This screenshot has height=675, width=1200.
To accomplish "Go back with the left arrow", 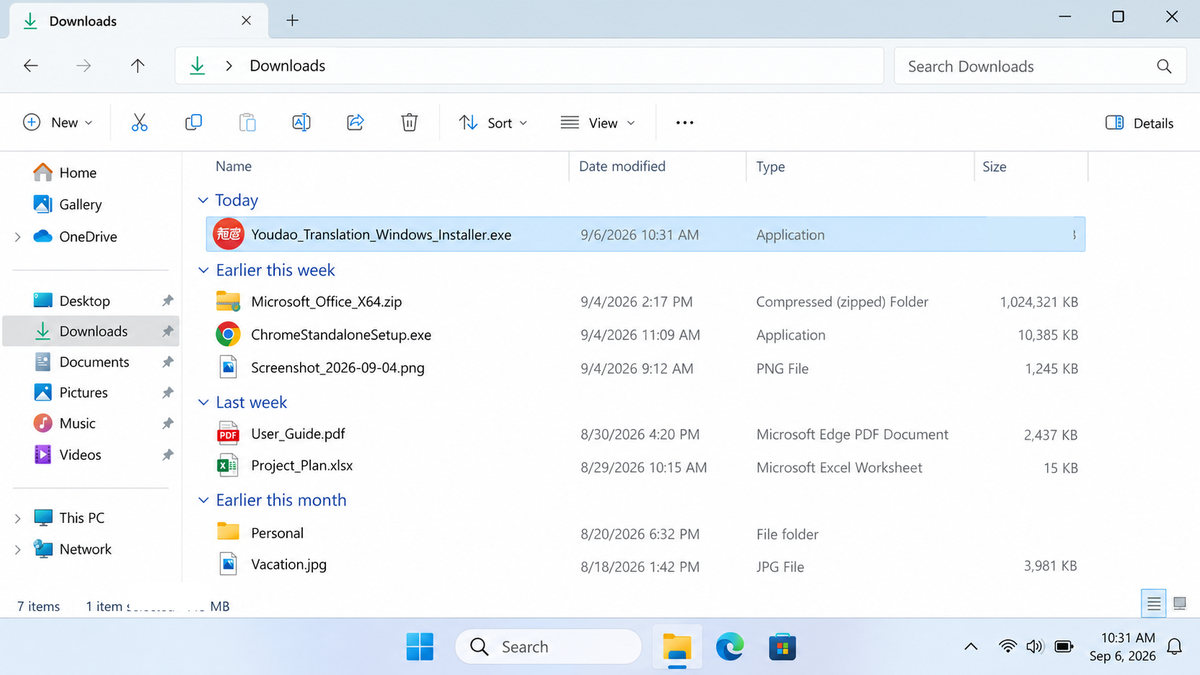I will pos(31,66).
